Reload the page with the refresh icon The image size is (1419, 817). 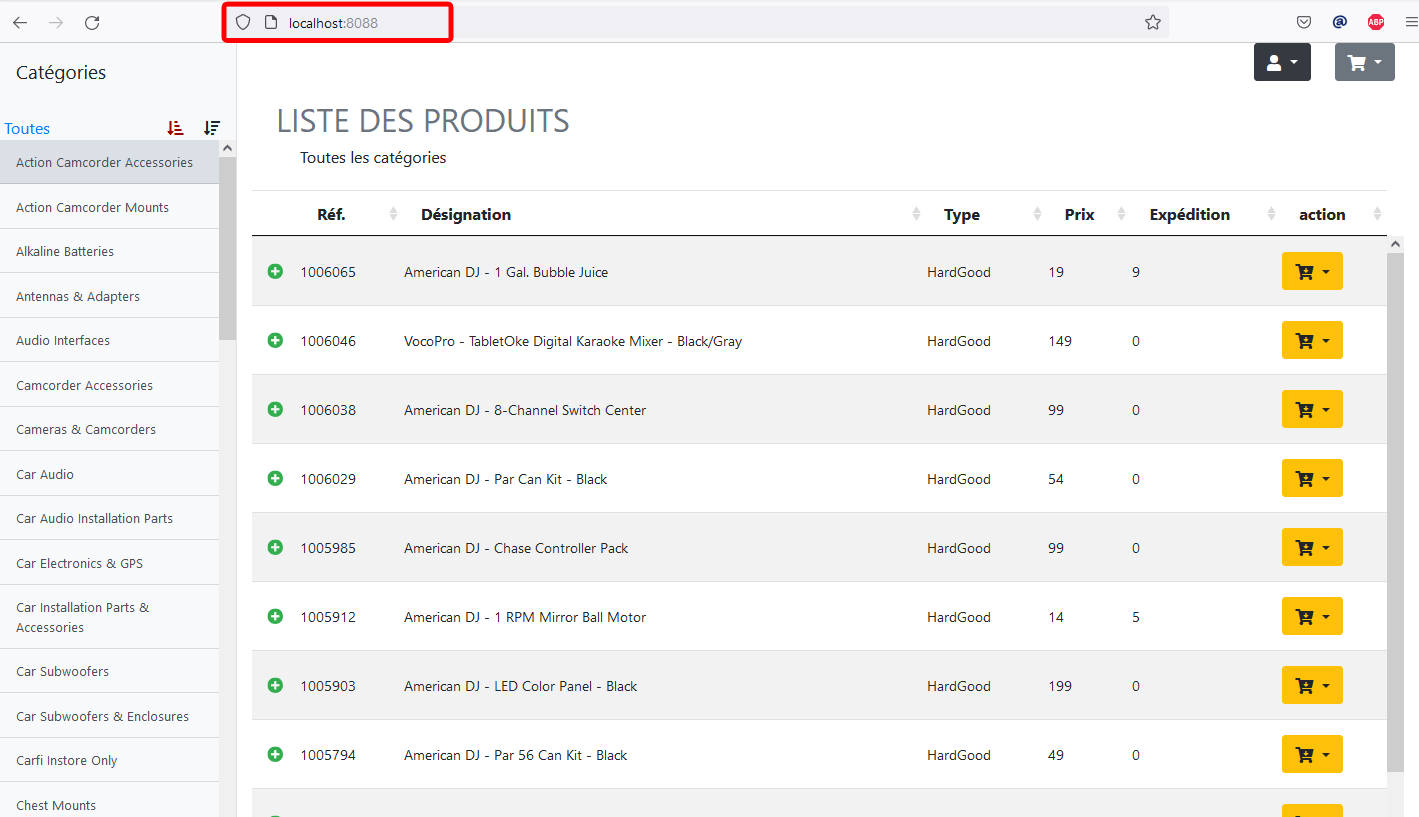92,22
